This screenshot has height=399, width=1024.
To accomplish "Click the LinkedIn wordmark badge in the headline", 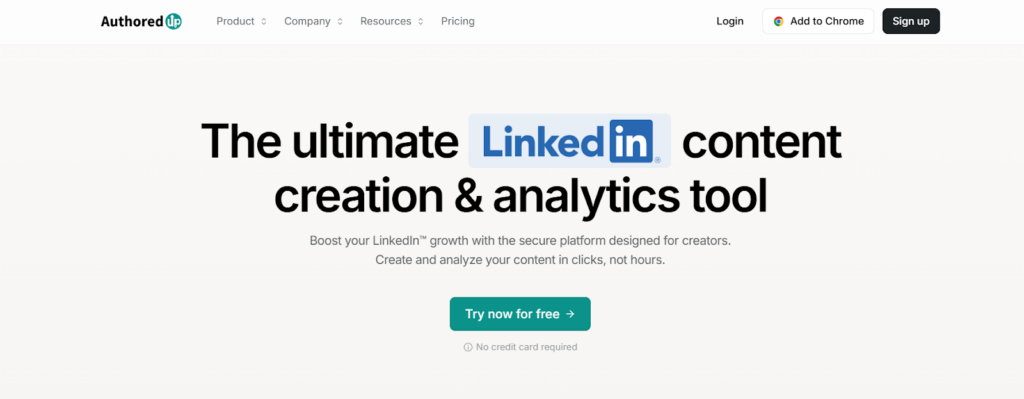I will point(569,141).
